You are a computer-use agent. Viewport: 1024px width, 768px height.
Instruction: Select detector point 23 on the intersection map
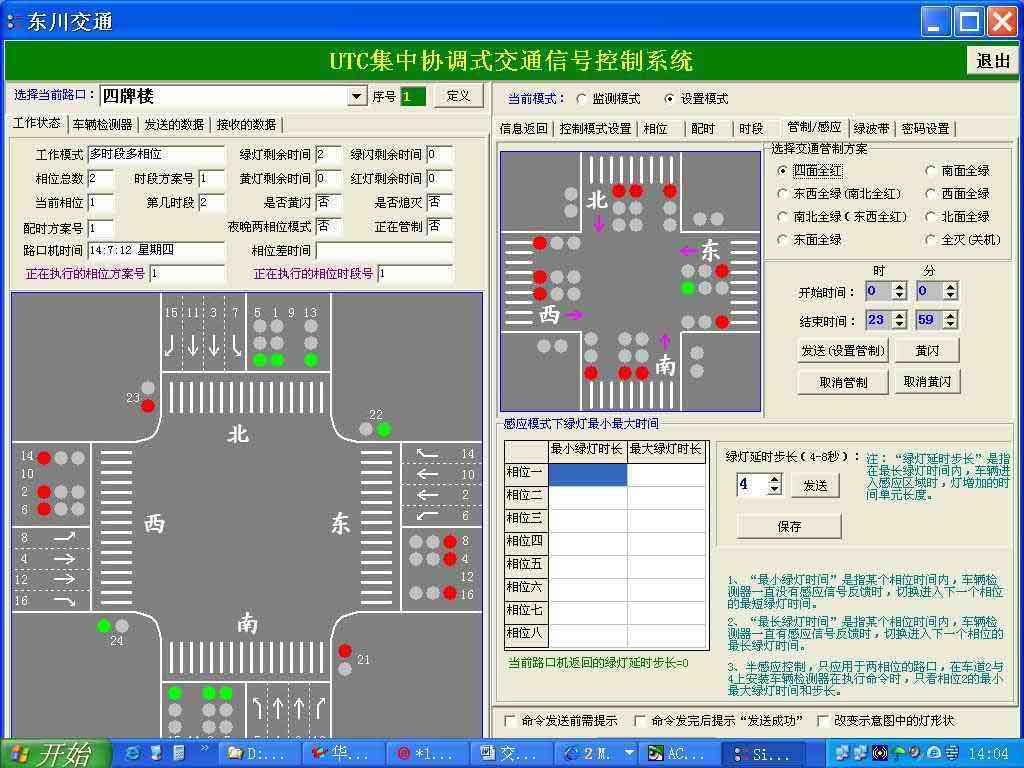click(x=147, y=404)
